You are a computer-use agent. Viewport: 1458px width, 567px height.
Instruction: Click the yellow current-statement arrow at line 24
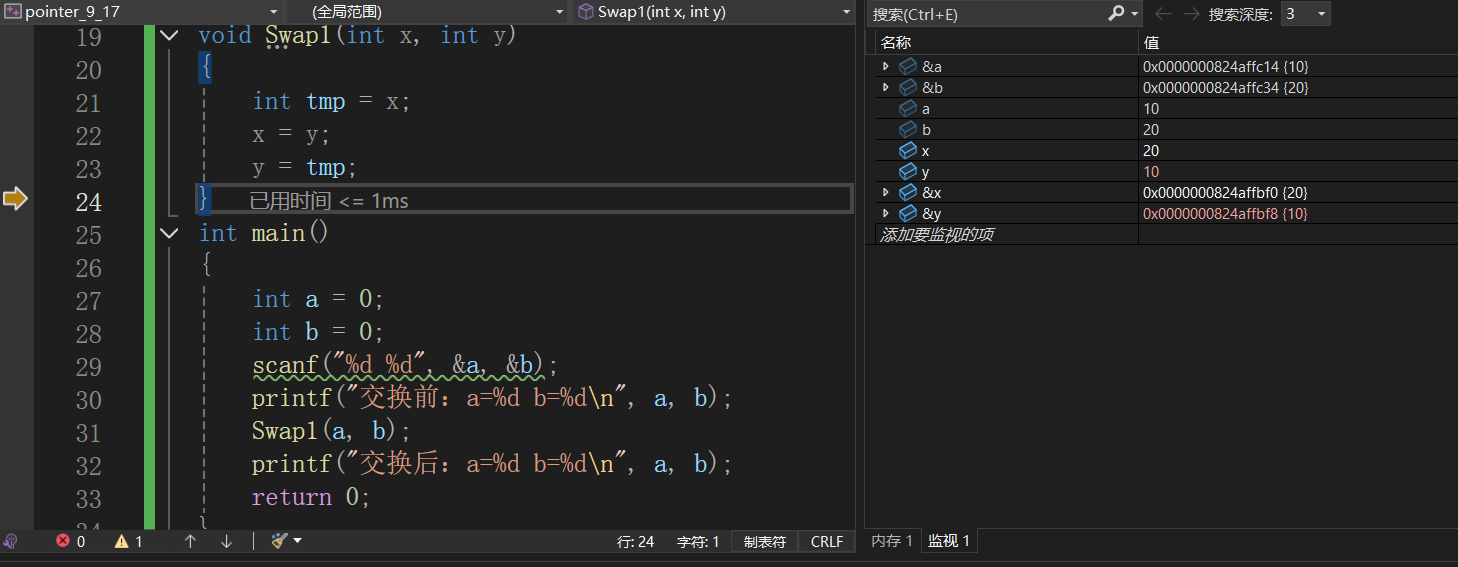[15, 200]
